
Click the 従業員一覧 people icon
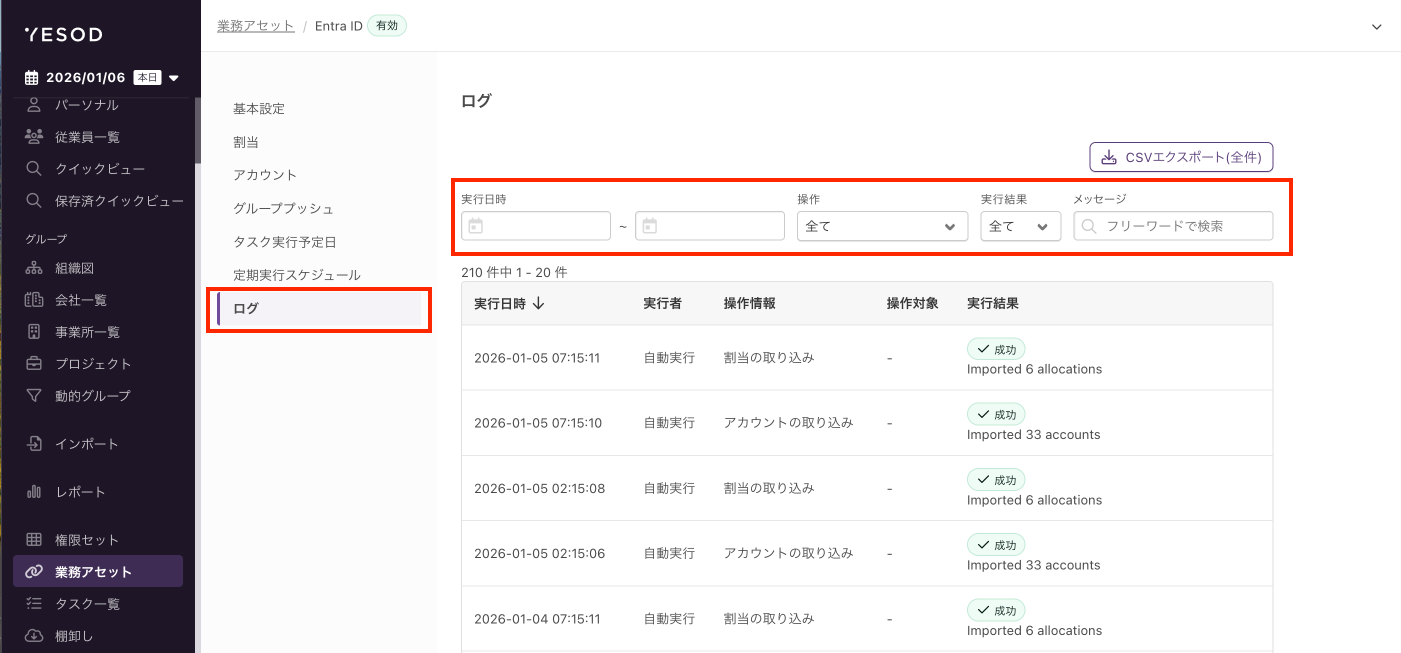(x=34, y=136)
